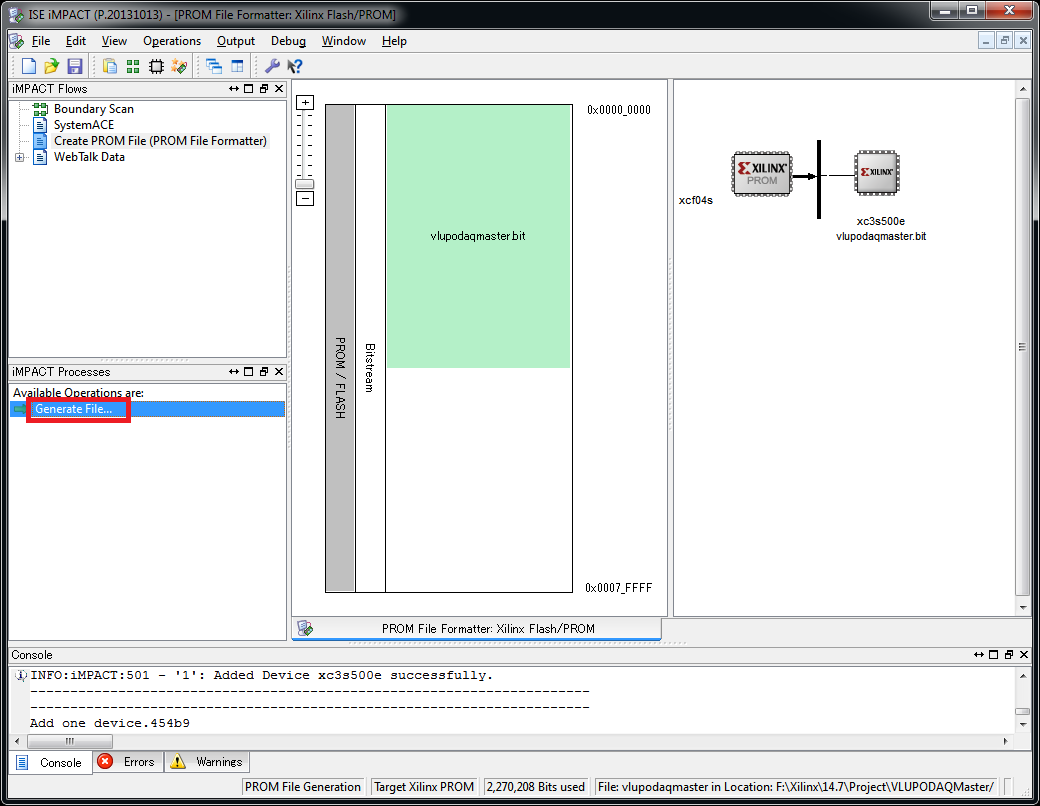Viewport: 1040px width, 806px height.
Task: Click Generate File... operation
Action: point(74,409)
